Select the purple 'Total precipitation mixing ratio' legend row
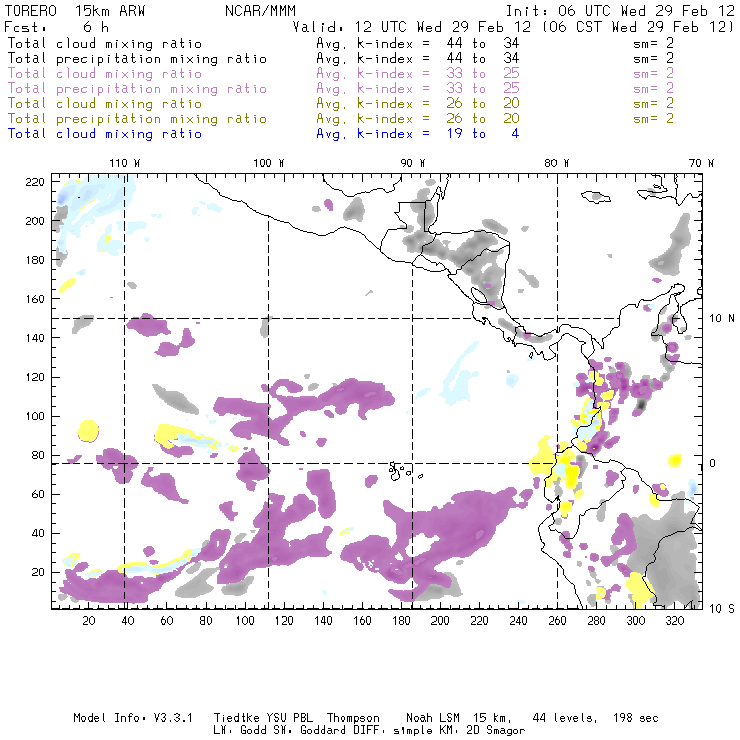Viewport: 740px width, 740px height. (341, 89)
